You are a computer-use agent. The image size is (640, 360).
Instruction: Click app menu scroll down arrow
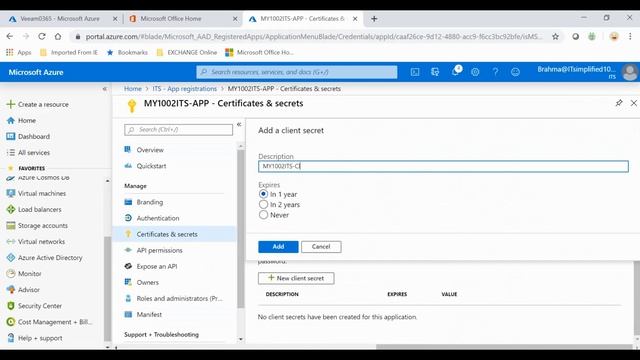tap(240, 339)
